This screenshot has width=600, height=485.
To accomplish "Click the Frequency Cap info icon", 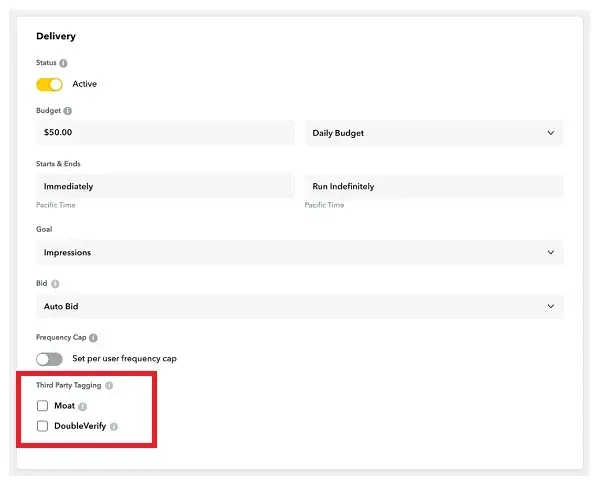I will click(93, 338).
